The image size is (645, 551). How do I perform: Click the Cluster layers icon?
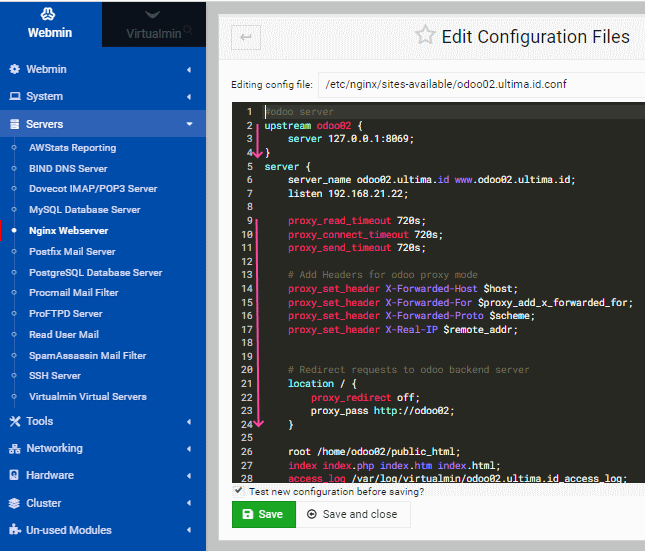pyautogui.click(x=14, y=503)
